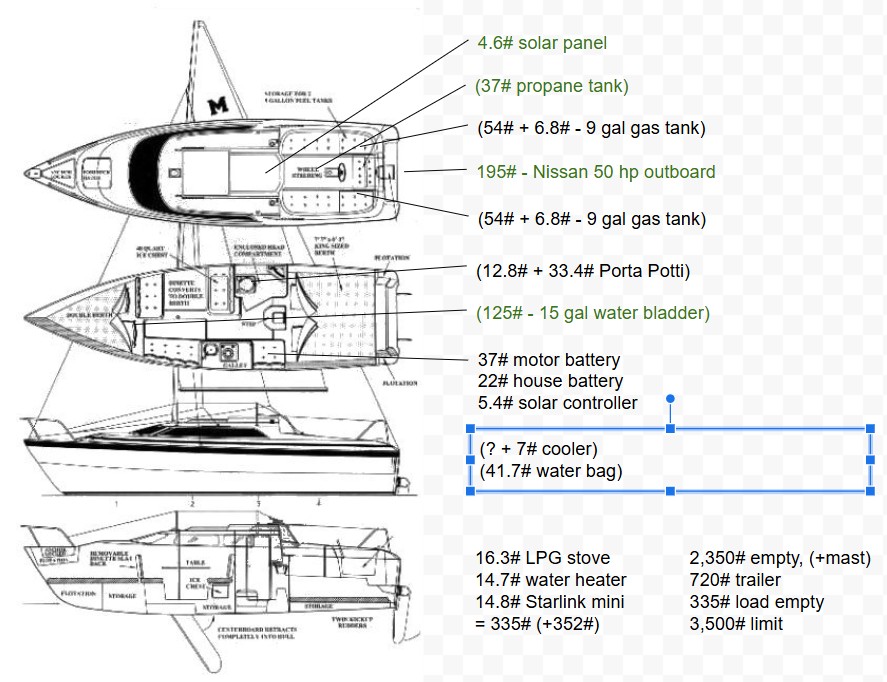Click the top-right resize handle of the selected box
Image resolution: width=887 pixels, height=682 pixels.
(x=871, y=429)
